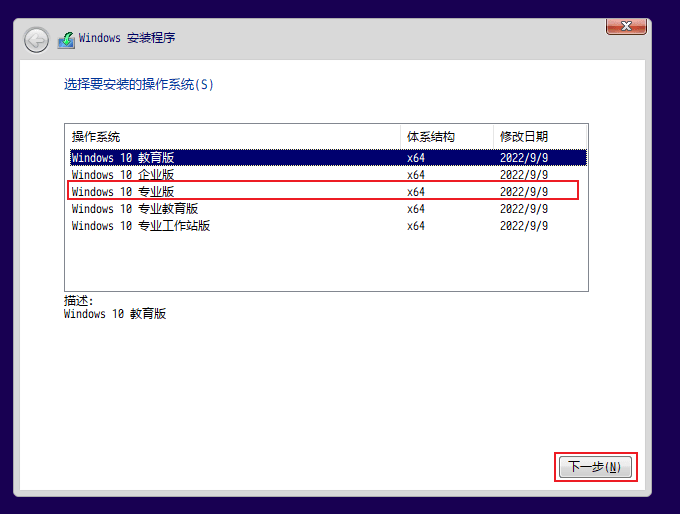Click the 下一步(N) button
This screenshot has width=680, height=514.
click(595, 467)
